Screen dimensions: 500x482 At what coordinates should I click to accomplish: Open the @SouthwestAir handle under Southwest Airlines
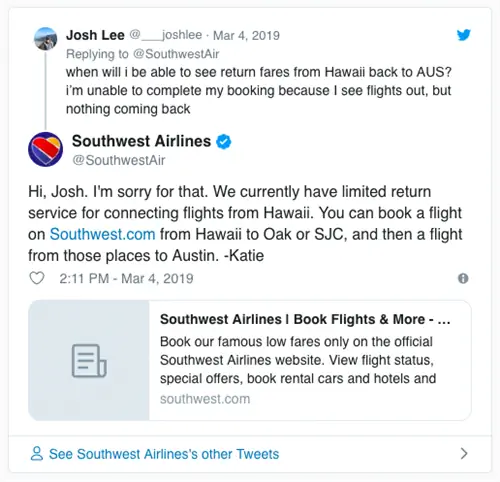(119, 160)
